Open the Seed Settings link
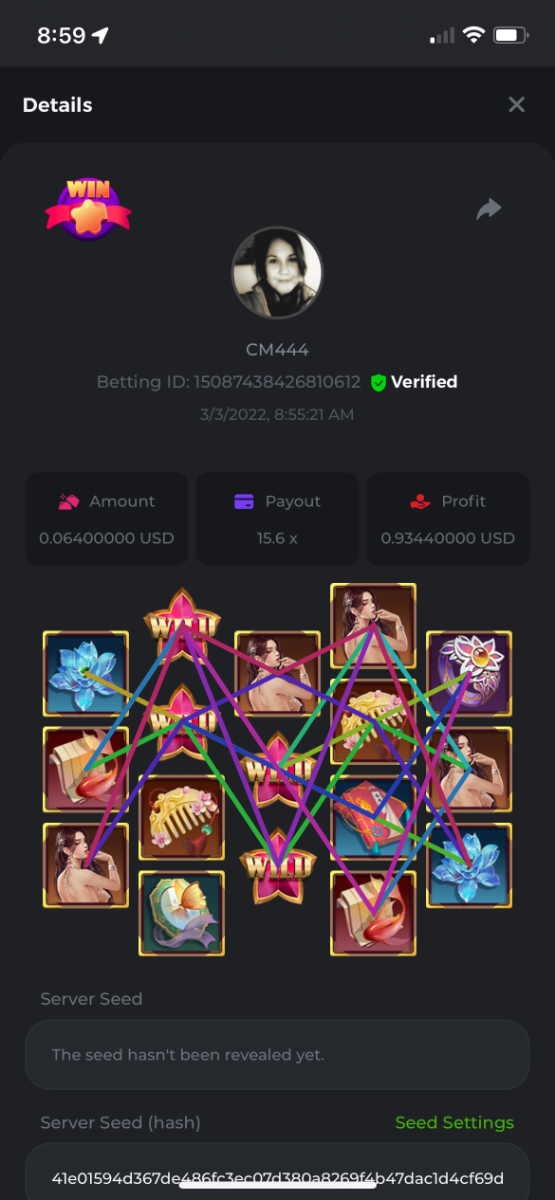Image resolution: width=555 pixels, height=1200 pixels. (454, 1122)
